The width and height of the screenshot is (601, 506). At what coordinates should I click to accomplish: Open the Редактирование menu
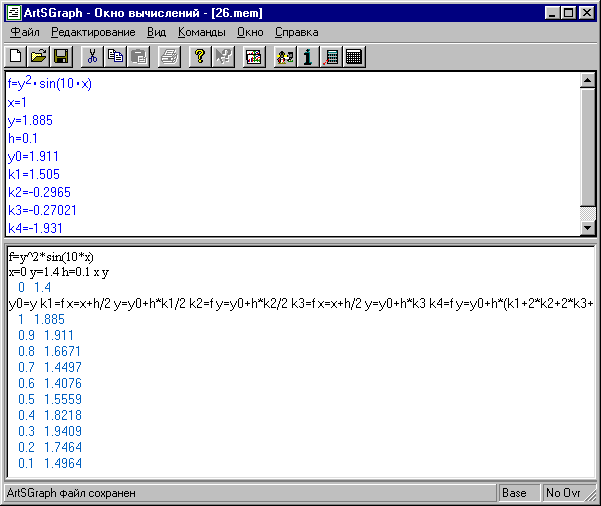click(x=93, y=33)
